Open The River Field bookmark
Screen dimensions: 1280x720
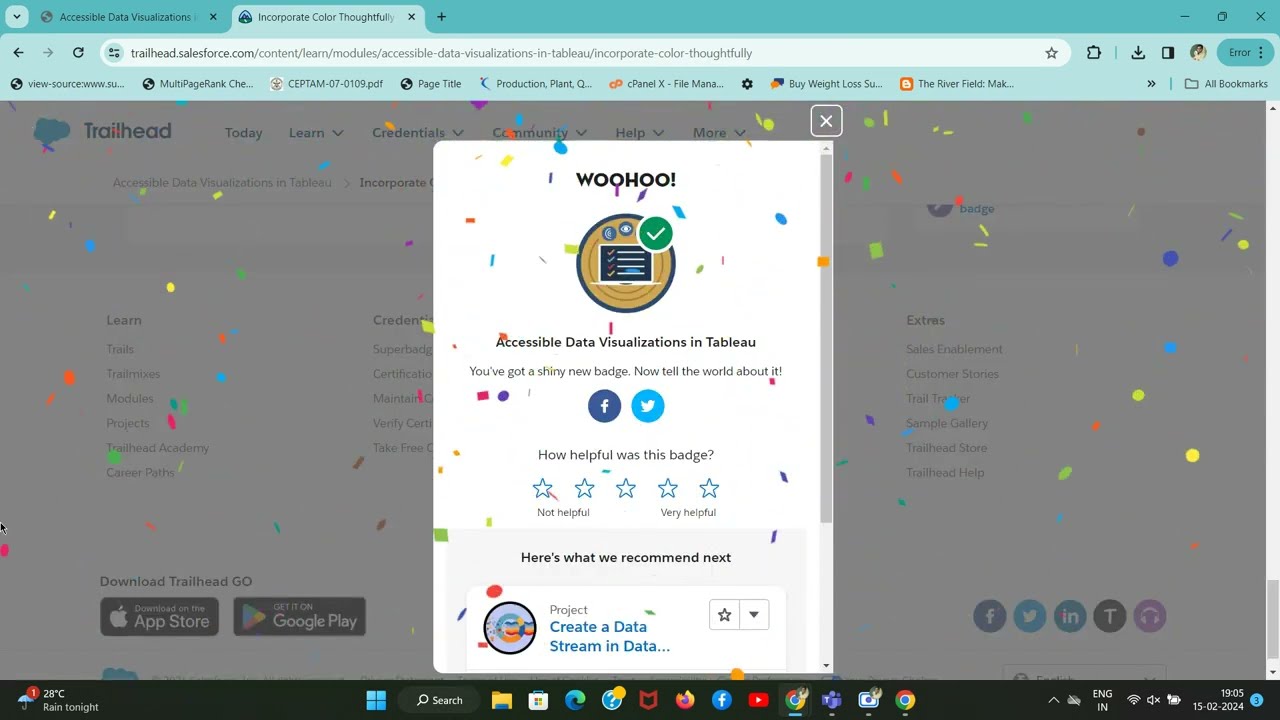point(957,84)
